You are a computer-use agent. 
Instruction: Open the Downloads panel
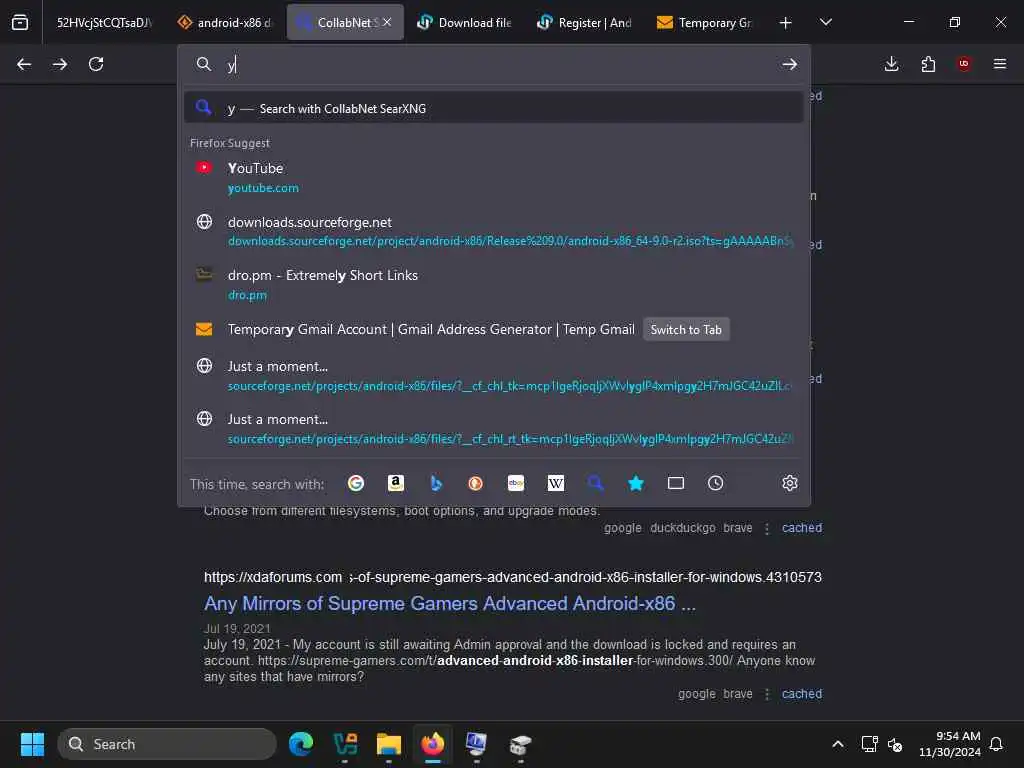point(891,64)
